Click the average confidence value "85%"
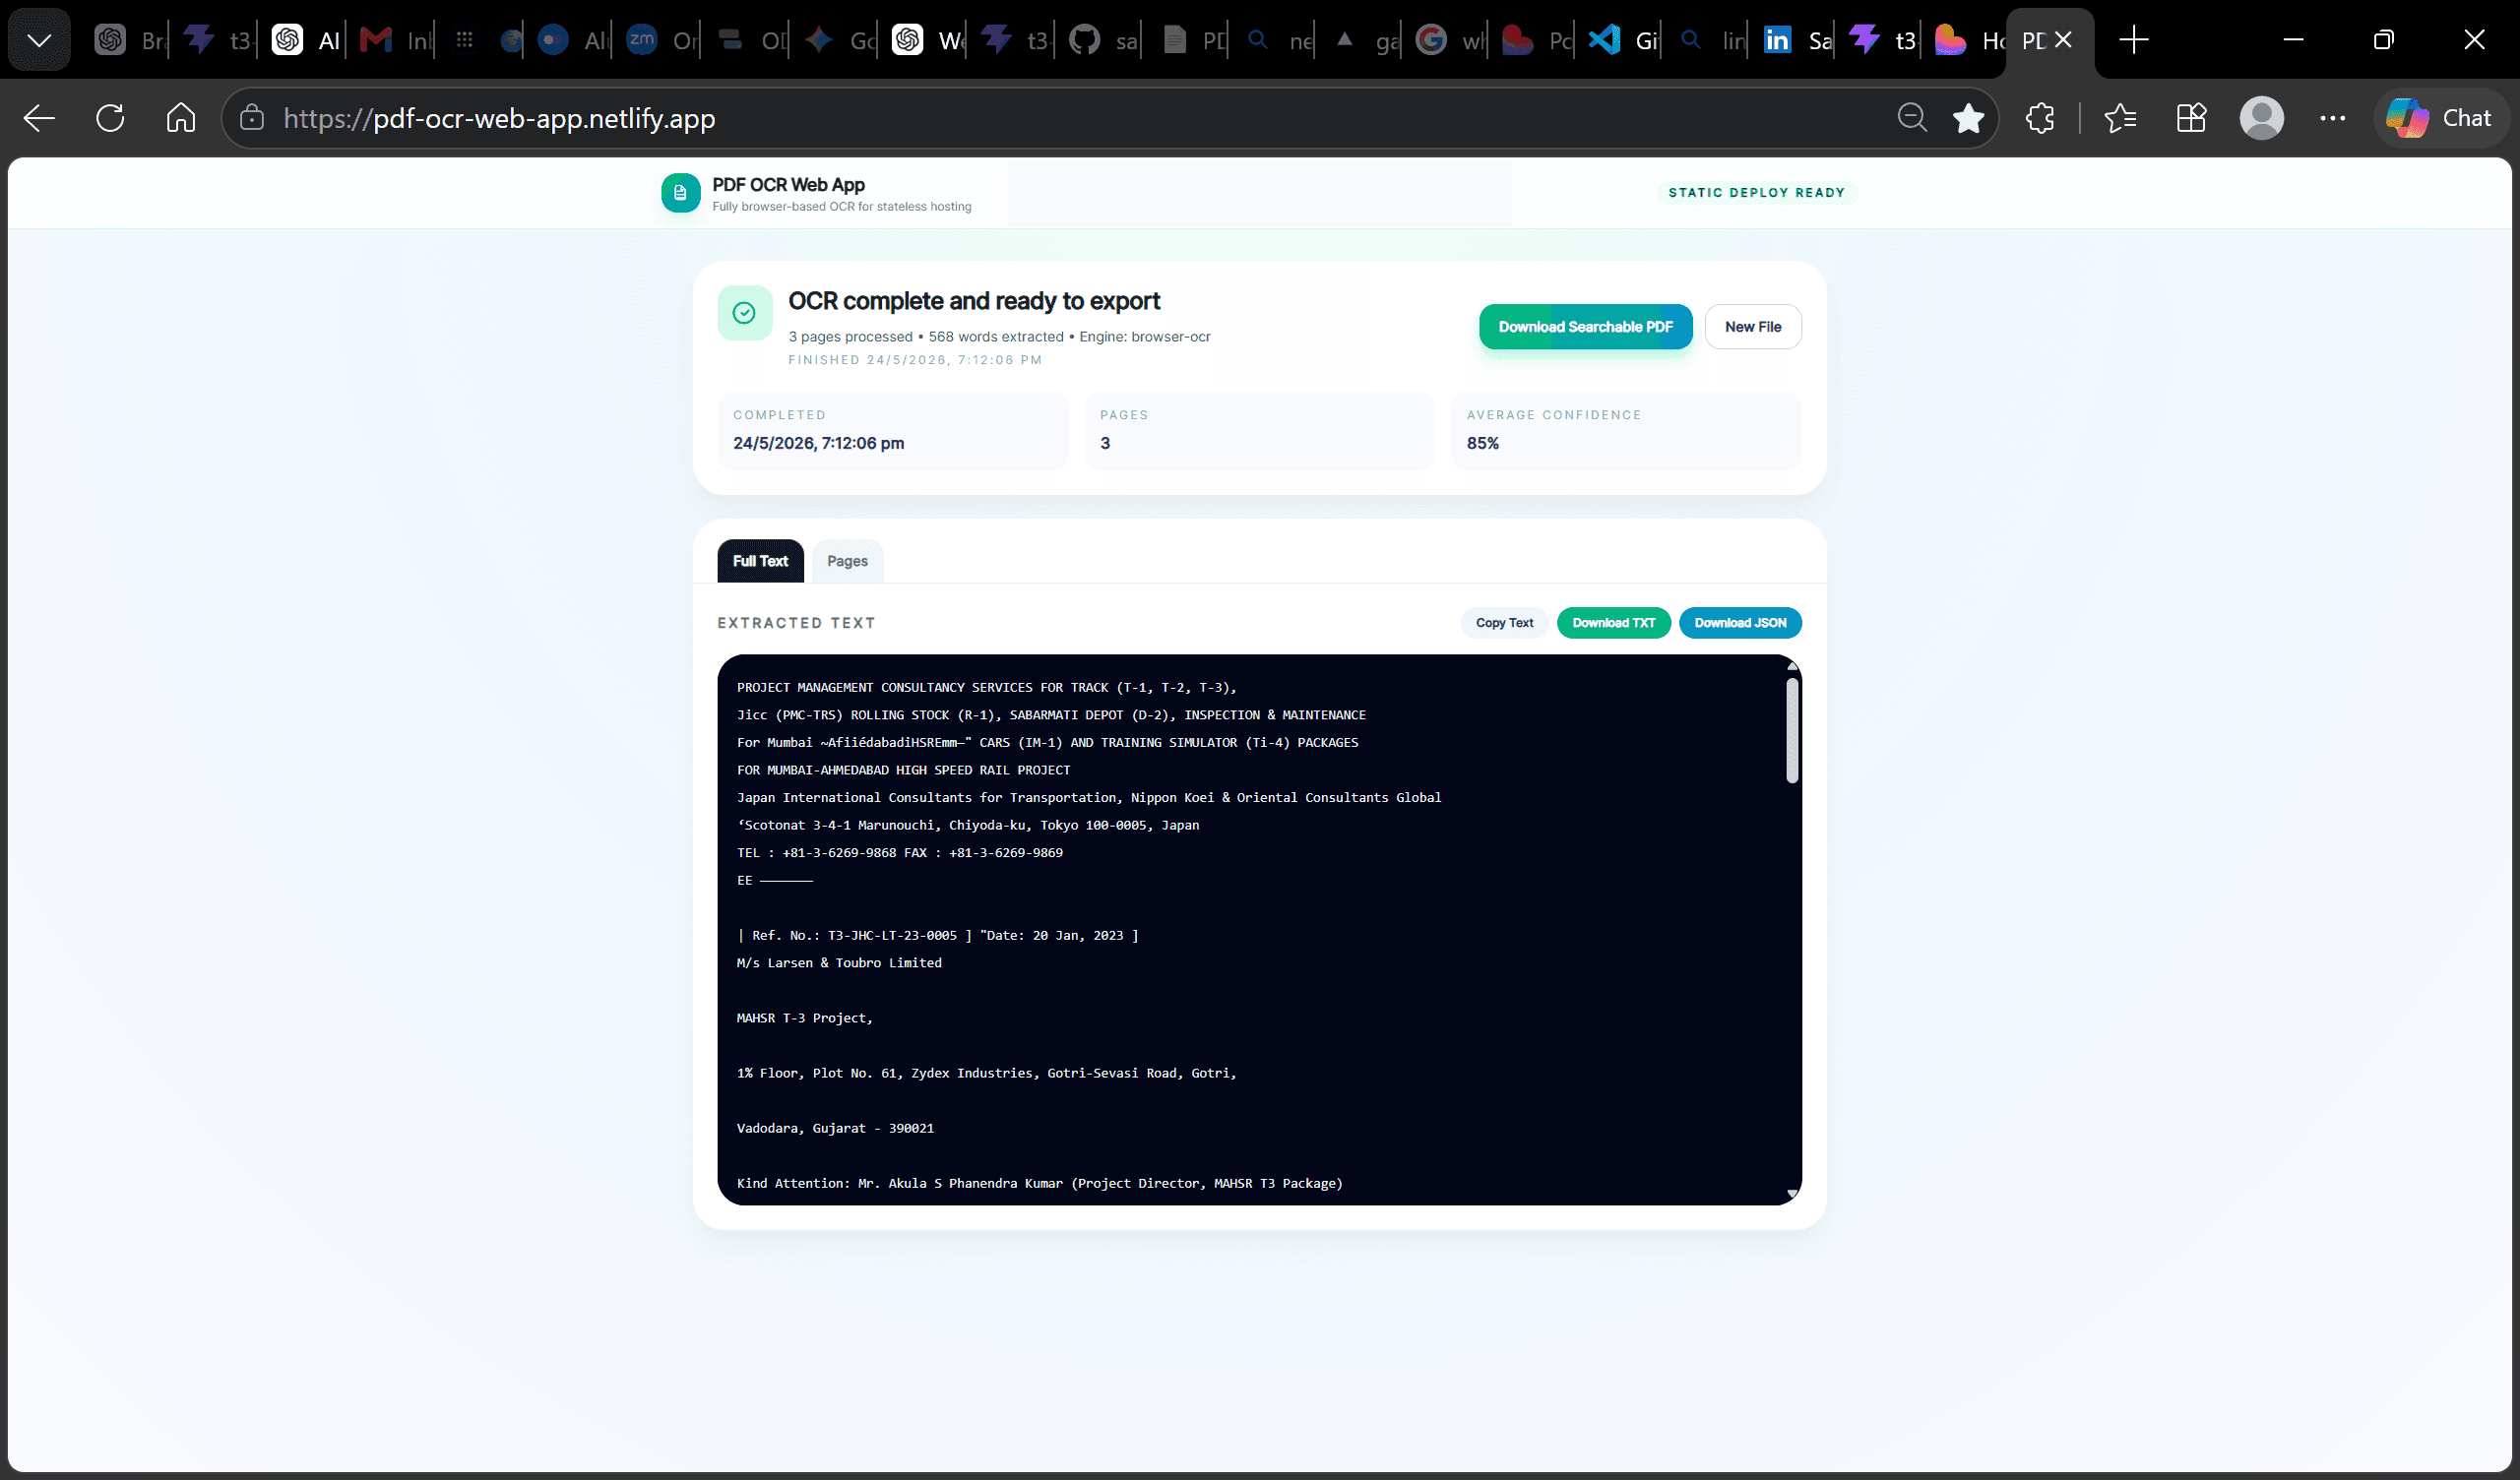 (1482, 443)
